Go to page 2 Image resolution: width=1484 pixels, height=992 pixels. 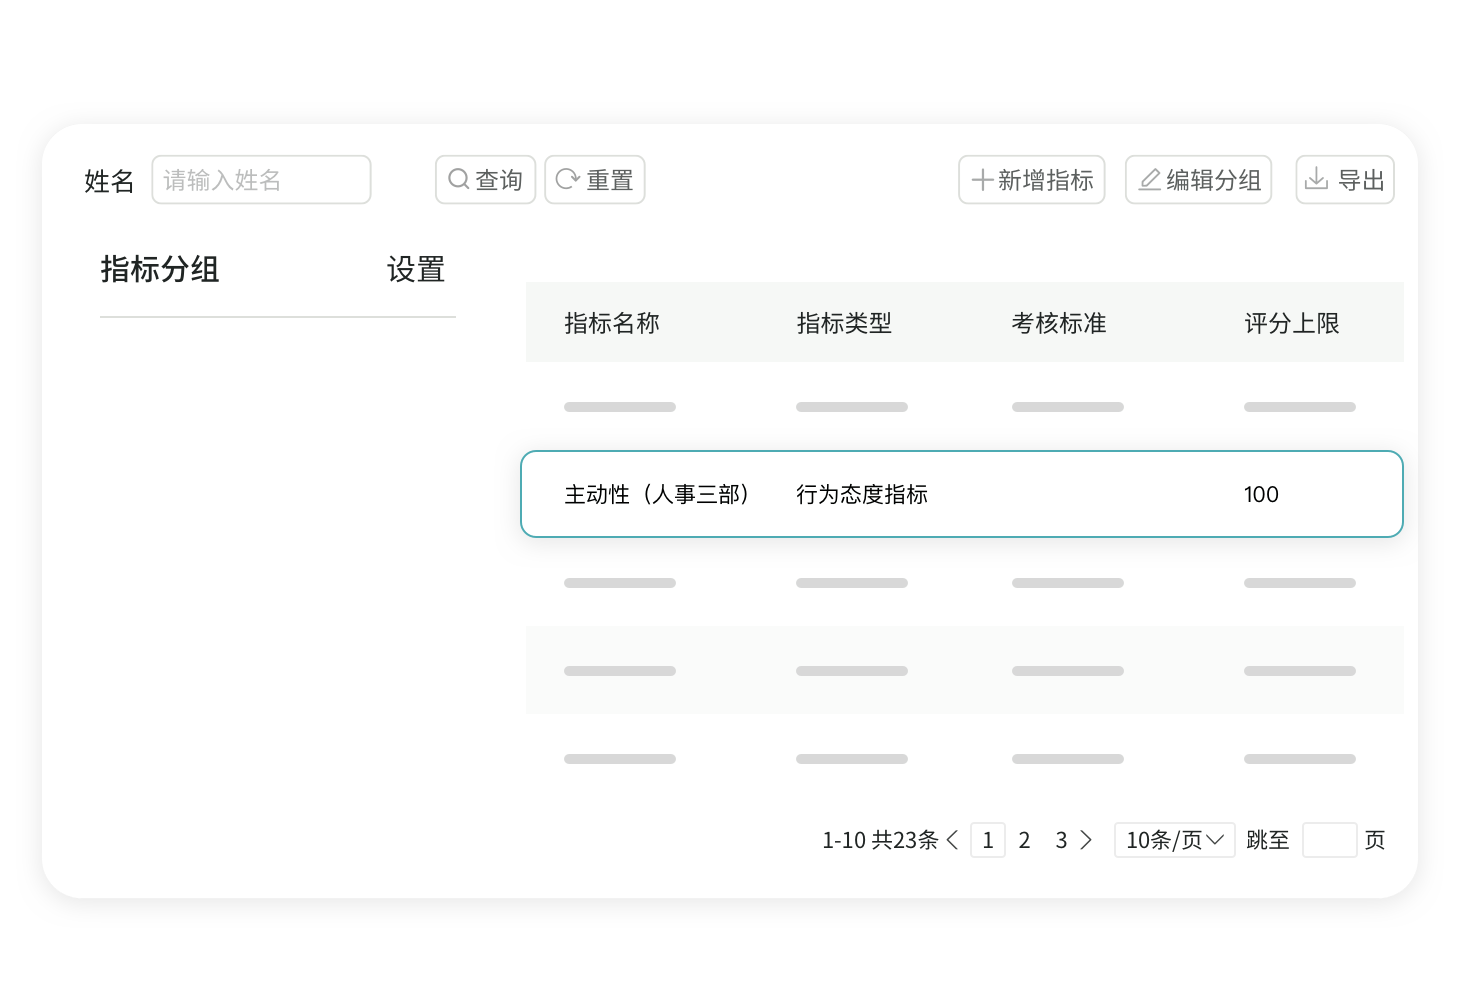pos(1024,840)
